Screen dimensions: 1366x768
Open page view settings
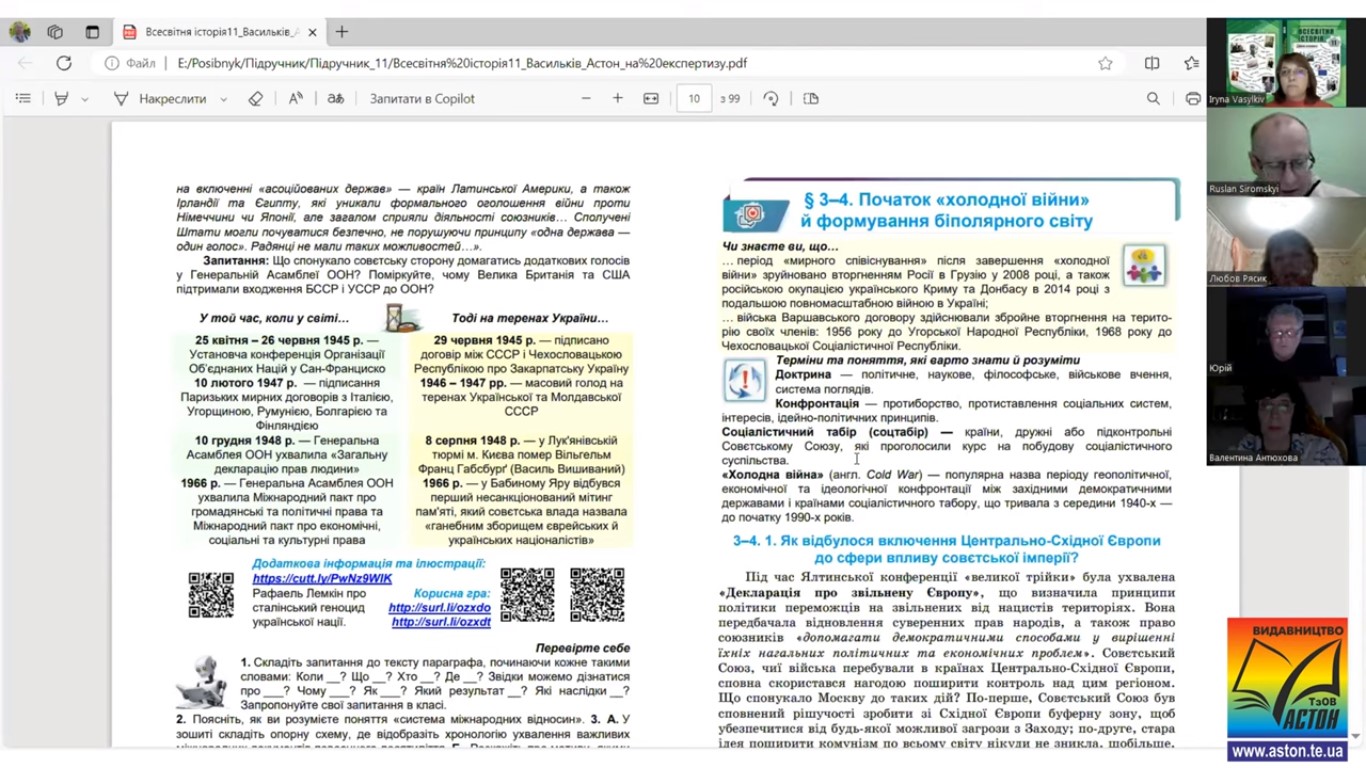pyautogui.click(x=811, y=99)
